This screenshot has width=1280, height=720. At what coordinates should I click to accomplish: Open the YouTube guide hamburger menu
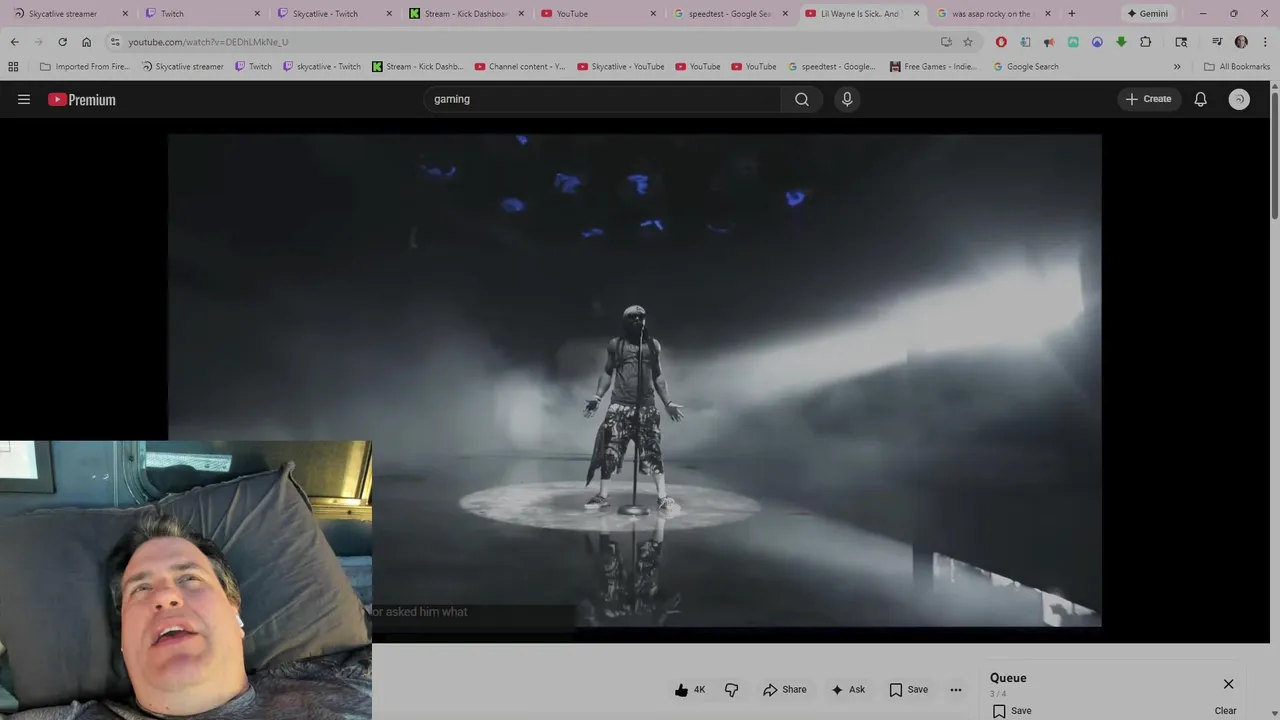[24, 99]
